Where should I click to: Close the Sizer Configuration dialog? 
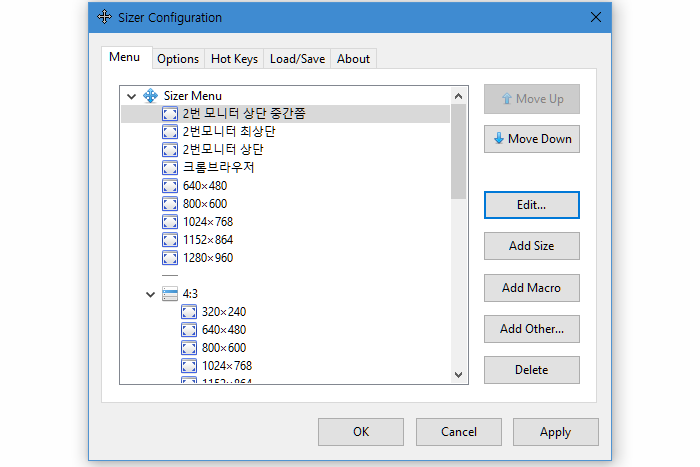[x=596, y=17]
